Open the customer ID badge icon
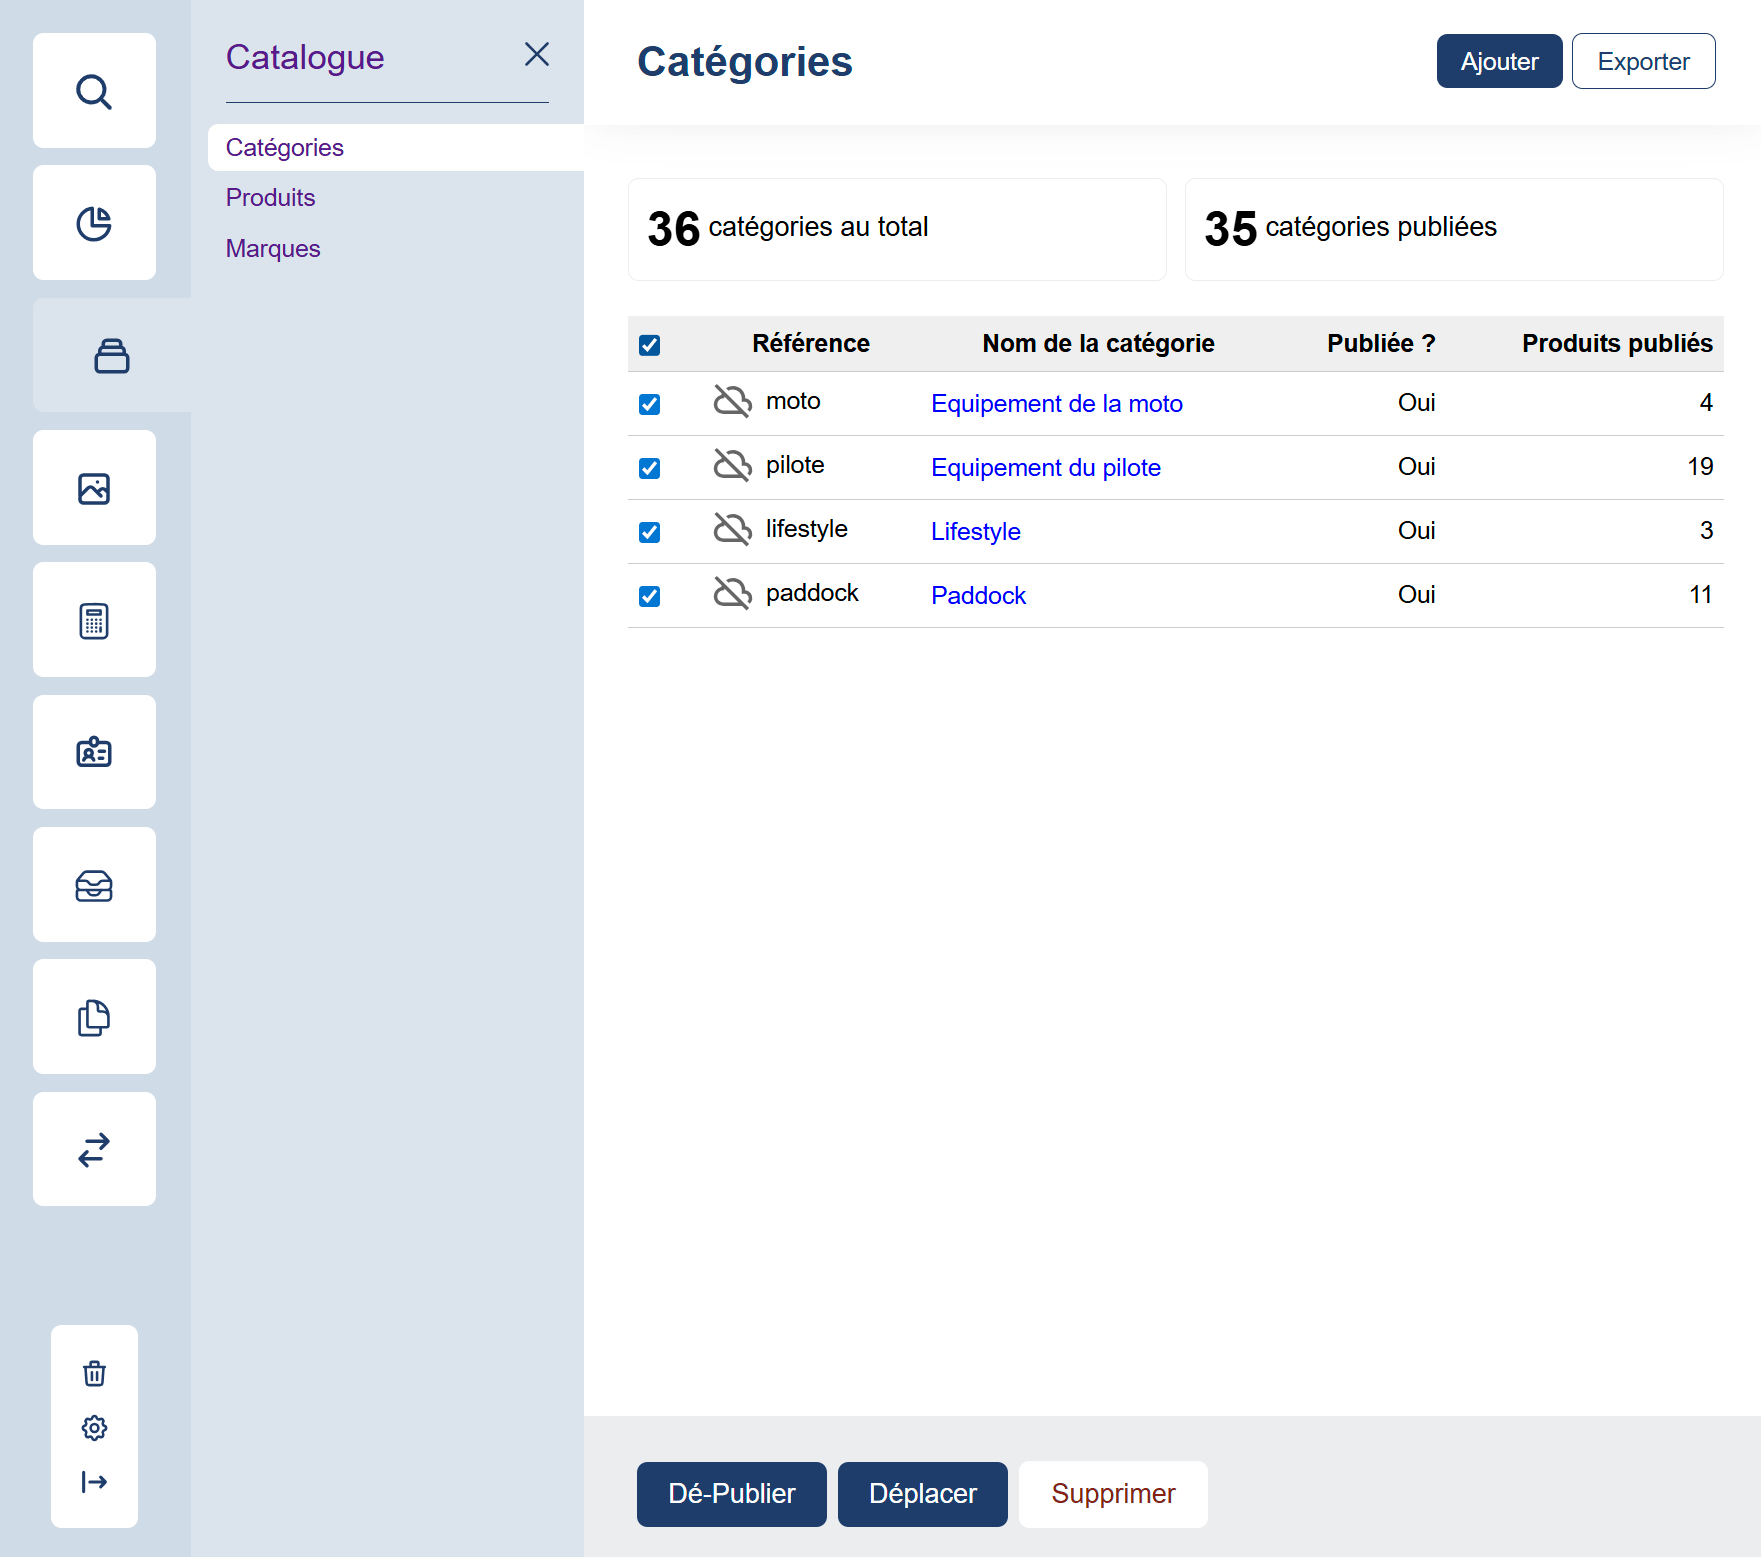The height and width of the screenshot is (1557, 1761). [x=94, y=752]
